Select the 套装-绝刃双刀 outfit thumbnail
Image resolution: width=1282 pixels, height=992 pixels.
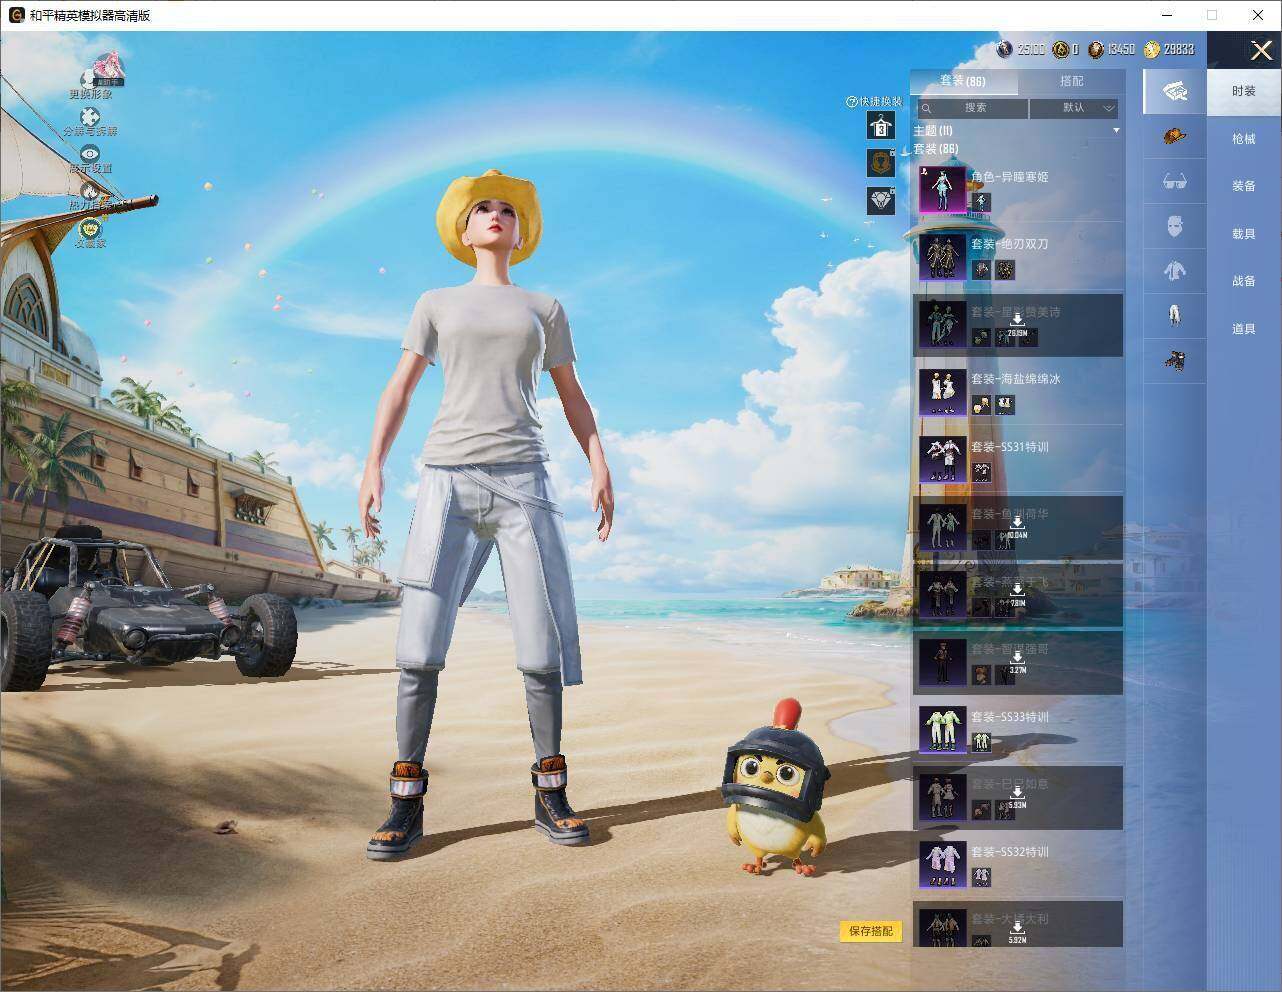click(x=942, y=257)
